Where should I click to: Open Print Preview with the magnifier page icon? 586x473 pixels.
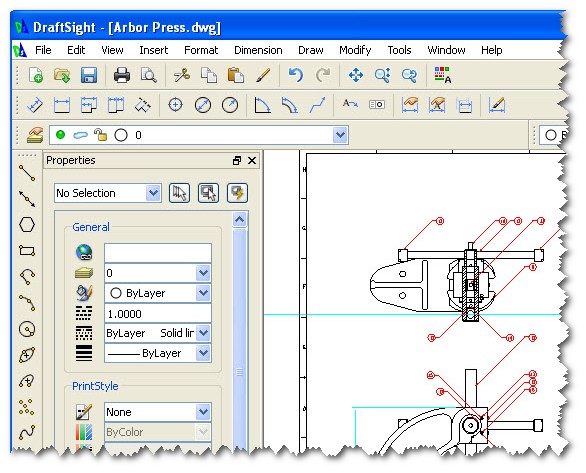point(148,75)
